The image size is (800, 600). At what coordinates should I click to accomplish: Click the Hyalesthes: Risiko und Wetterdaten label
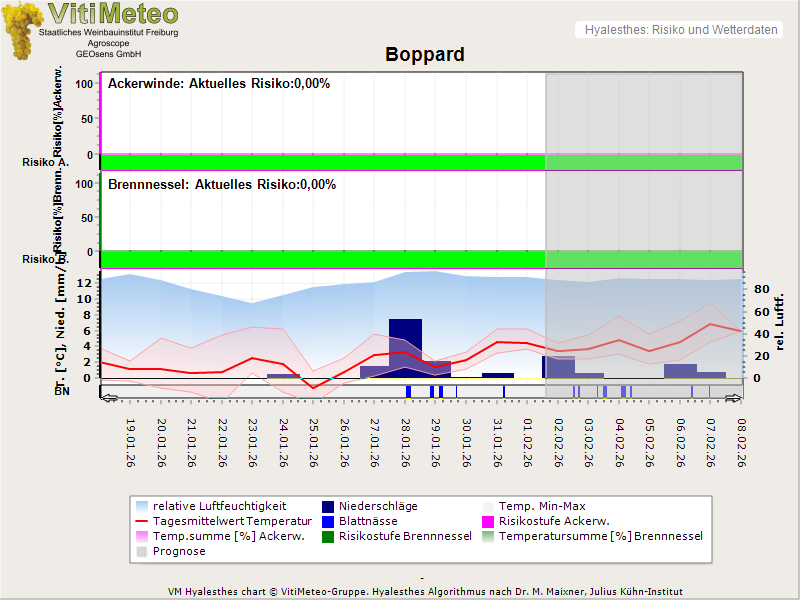[x=680, y=30]
